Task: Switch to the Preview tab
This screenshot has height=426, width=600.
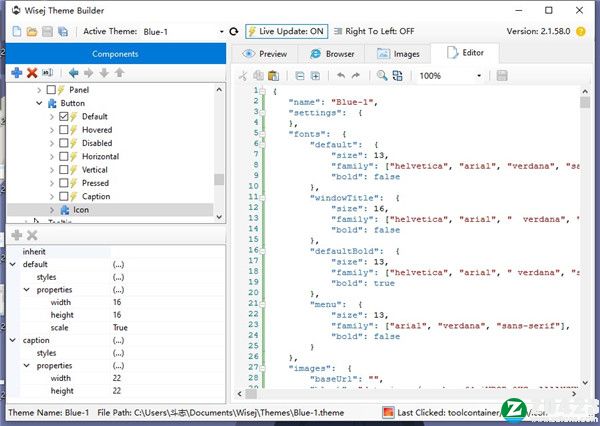Action: [265, 54]
